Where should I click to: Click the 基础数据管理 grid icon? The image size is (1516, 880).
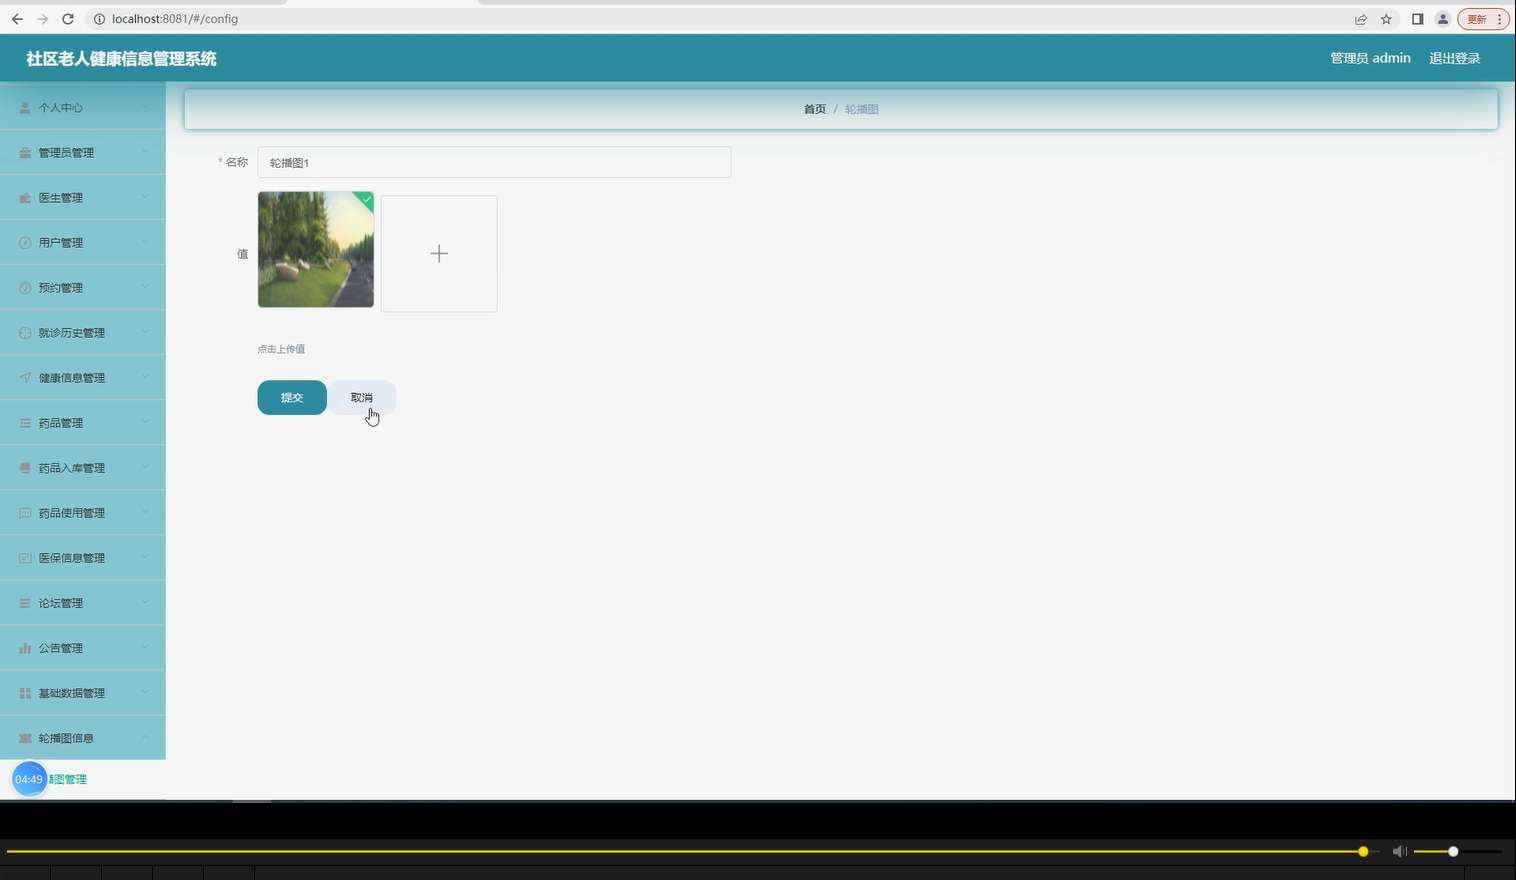(x=26, y=693)
